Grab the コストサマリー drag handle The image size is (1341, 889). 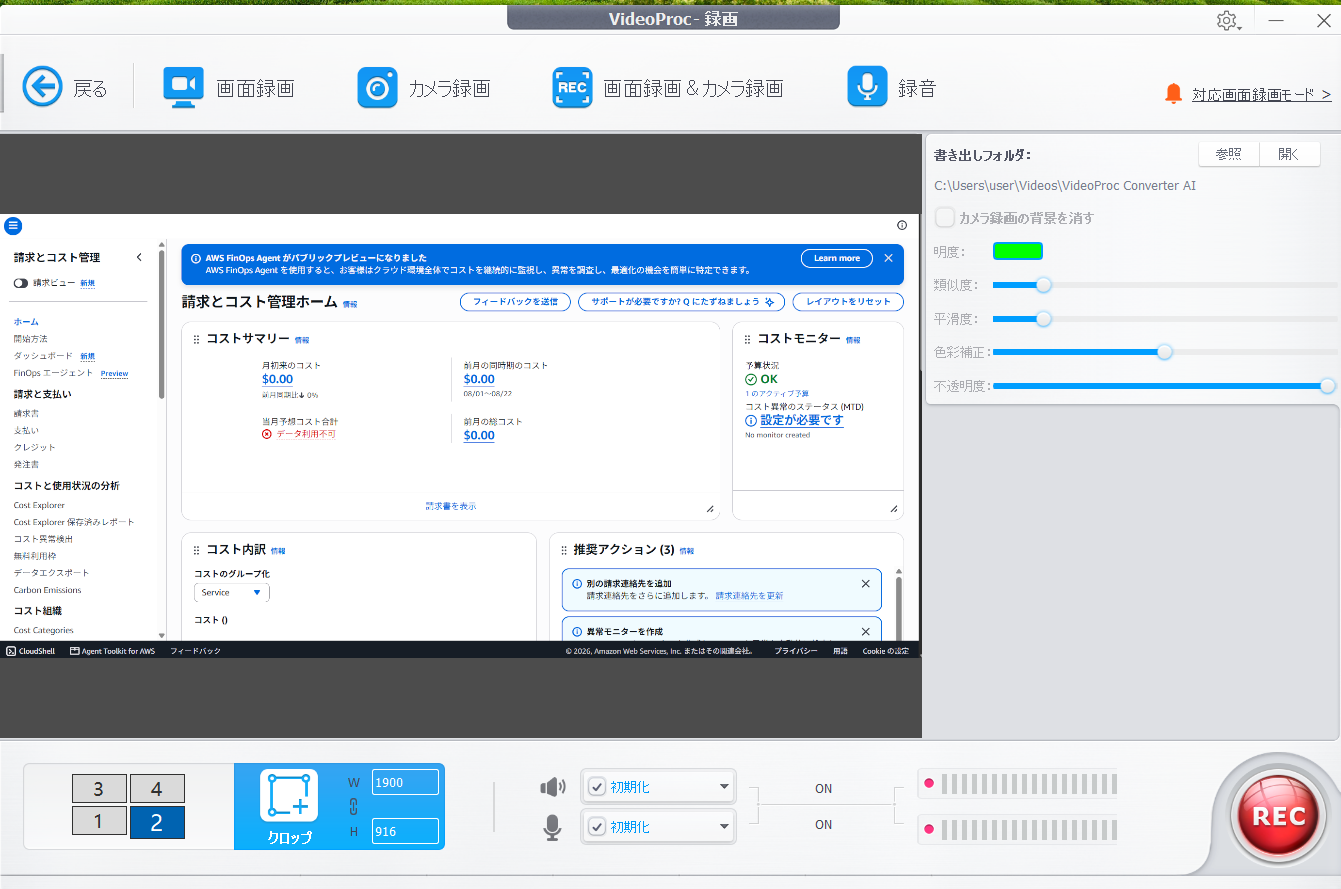click(196, 339)
